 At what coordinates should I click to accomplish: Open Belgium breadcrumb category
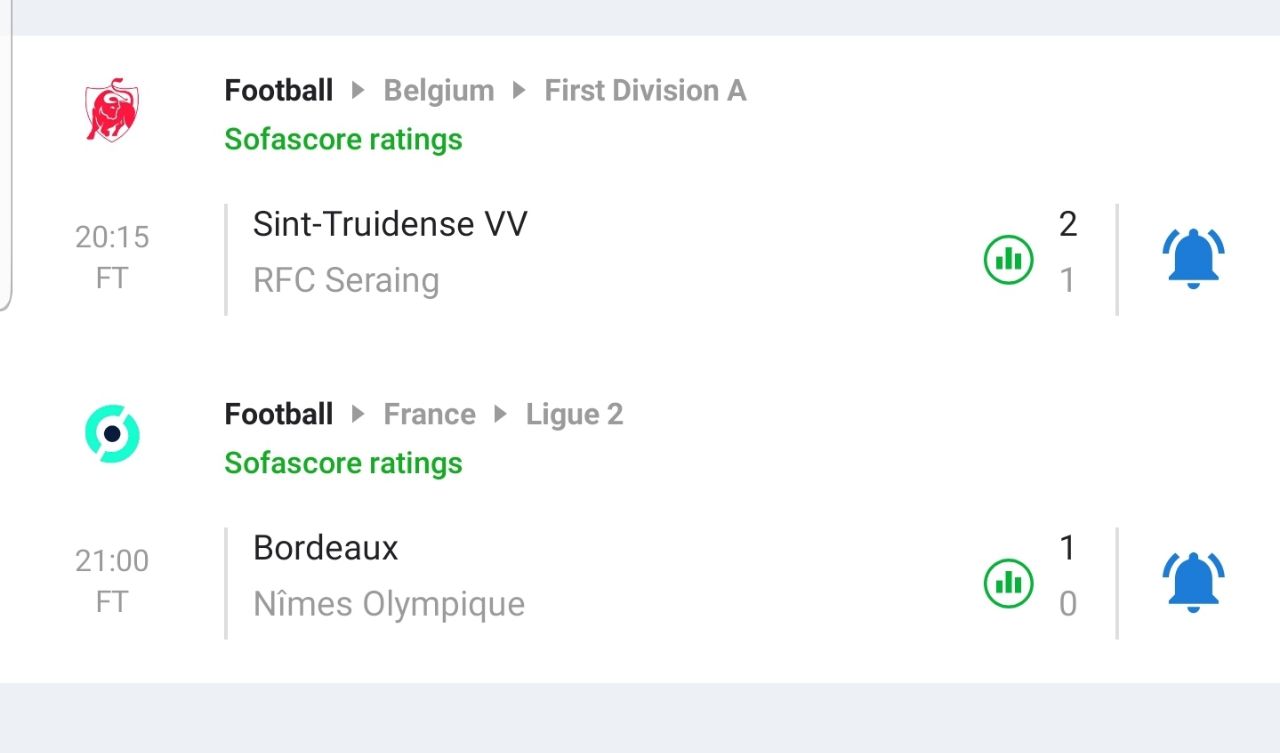(439, 91)
